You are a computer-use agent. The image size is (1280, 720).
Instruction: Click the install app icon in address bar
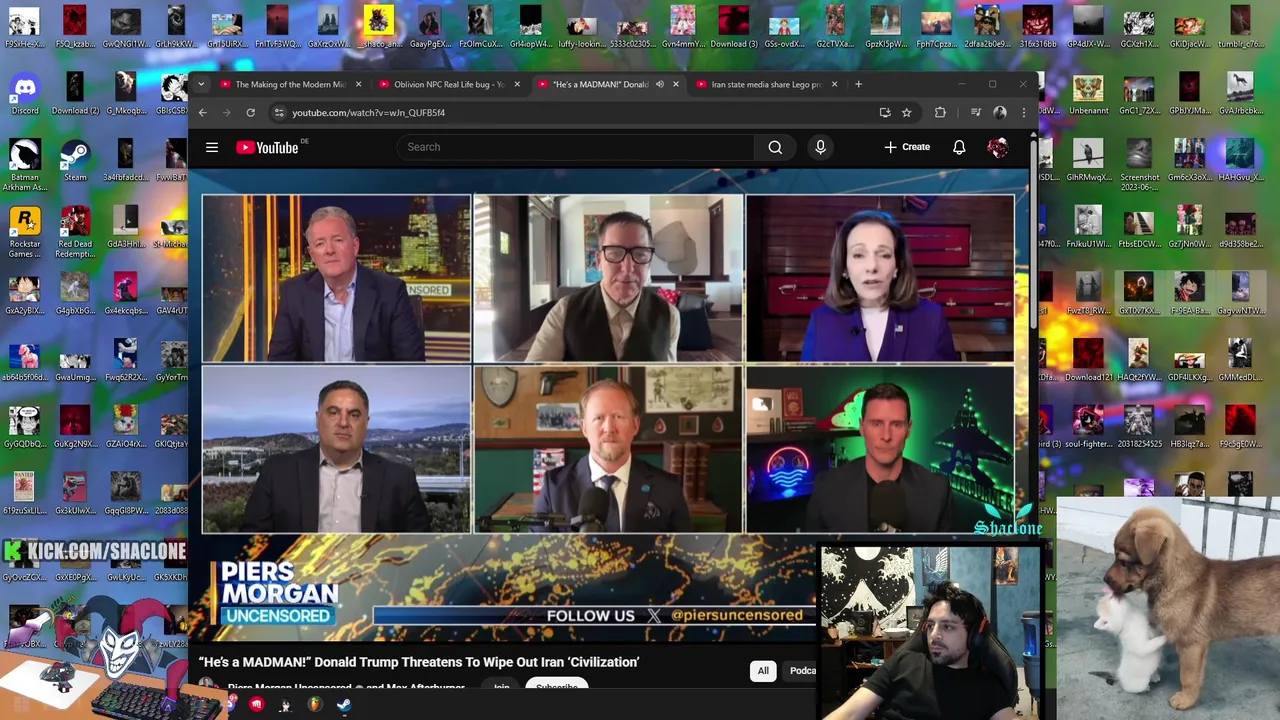[x=885, y=113]
